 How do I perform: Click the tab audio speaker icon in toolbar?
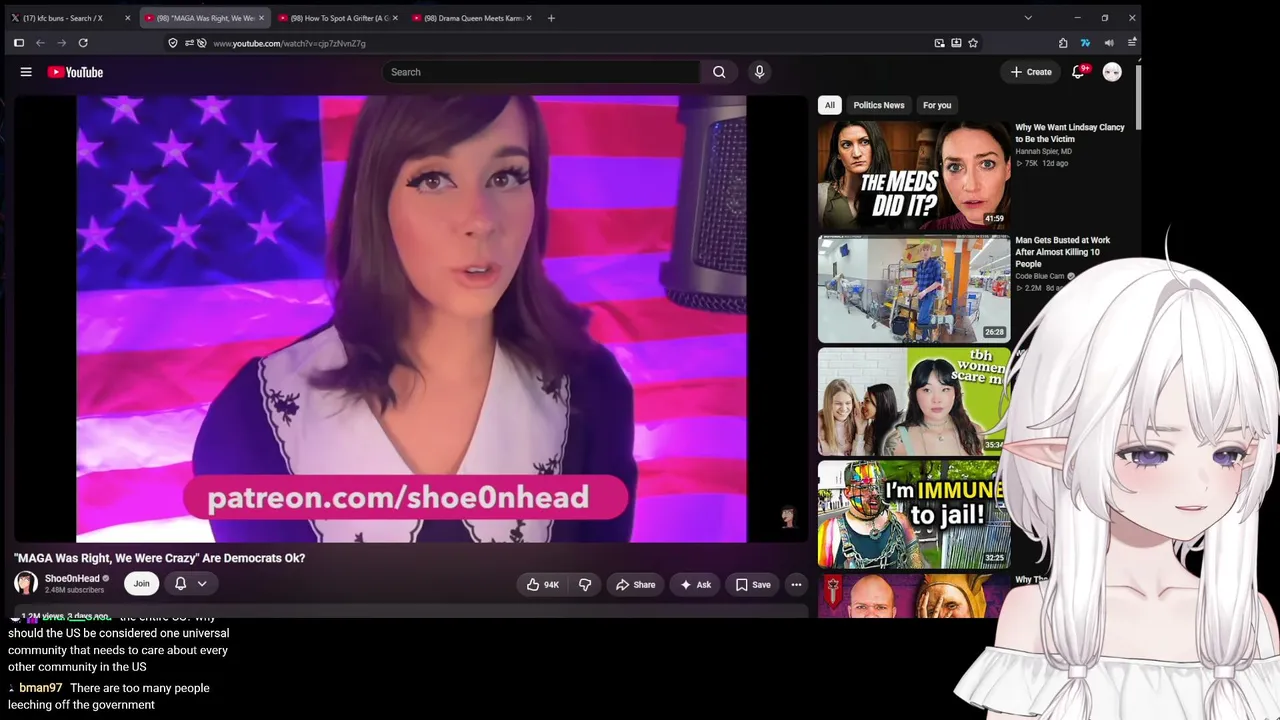click(1109, 43)
